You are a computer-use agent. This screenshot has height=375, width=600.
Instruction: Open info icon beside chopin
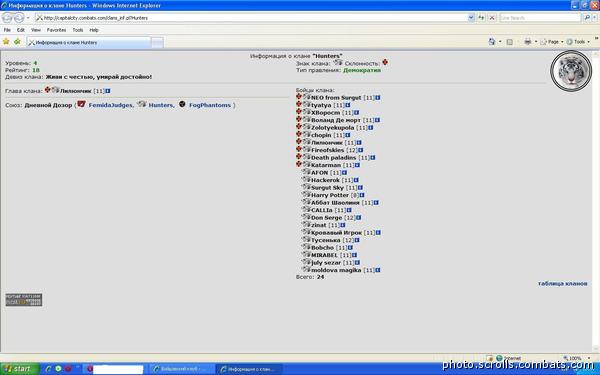point(347,135)
